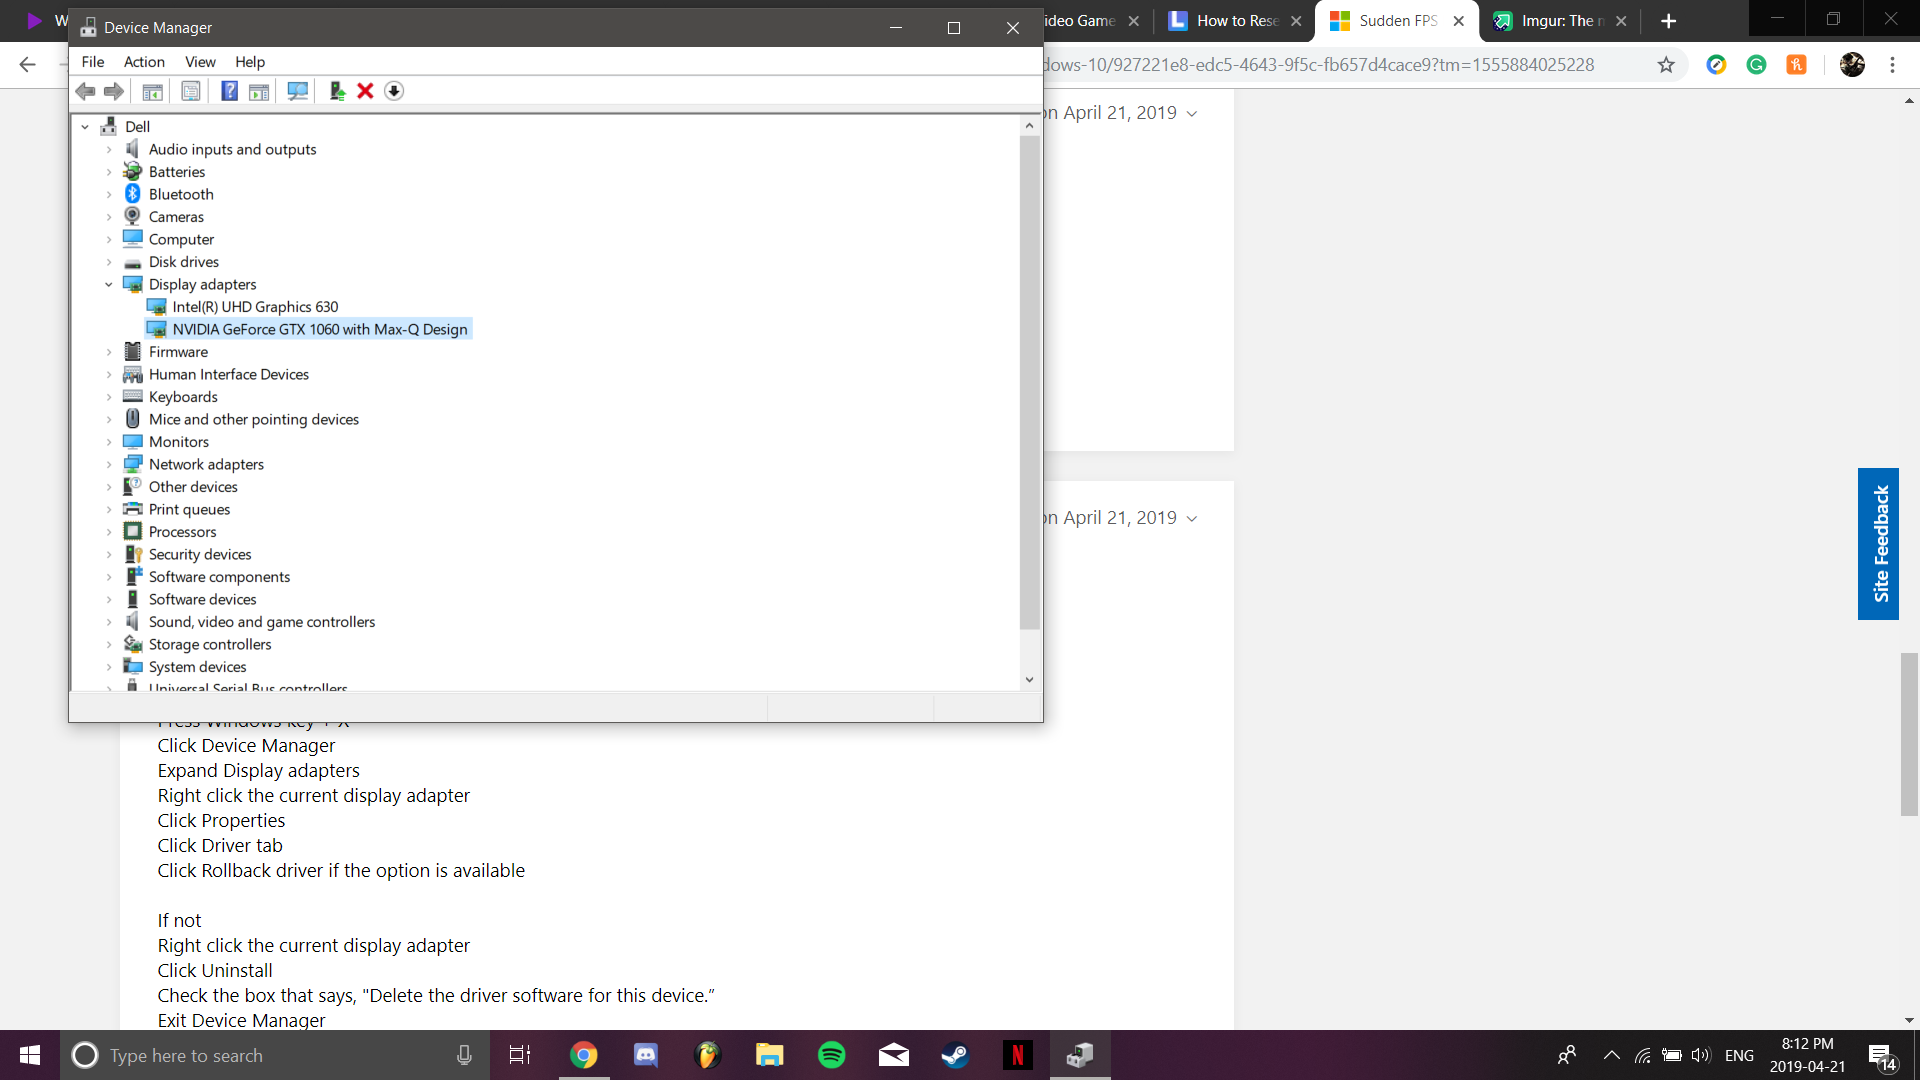Click Show/Hide Console Tree toolbar icon

[152, 91]
